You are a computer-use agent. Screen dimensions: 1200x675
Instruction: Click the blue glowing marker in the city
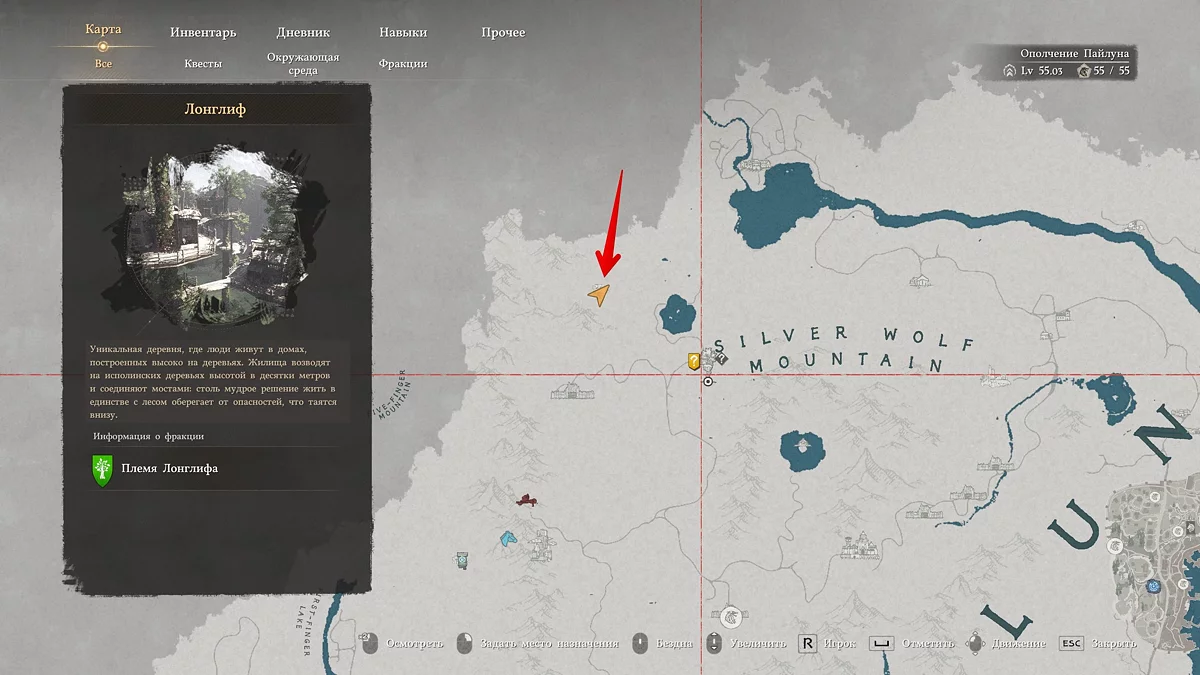1154,585
